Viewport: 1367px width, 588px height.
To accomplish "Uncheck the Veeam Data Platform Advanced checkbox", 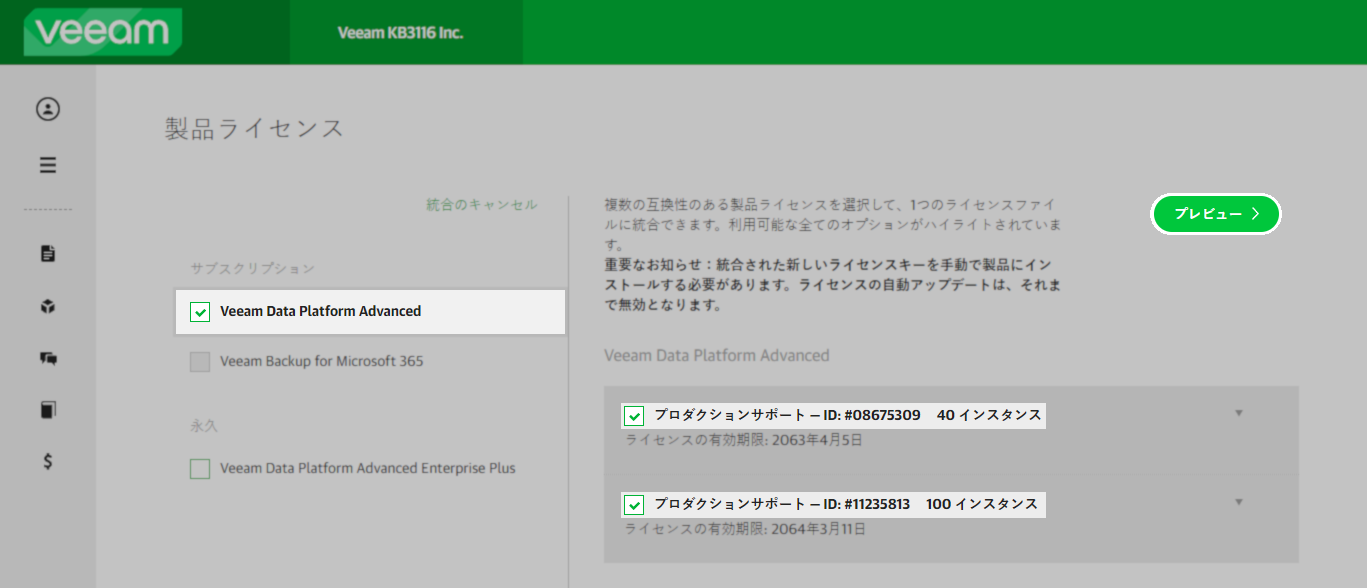I will (x=200, y=312).
